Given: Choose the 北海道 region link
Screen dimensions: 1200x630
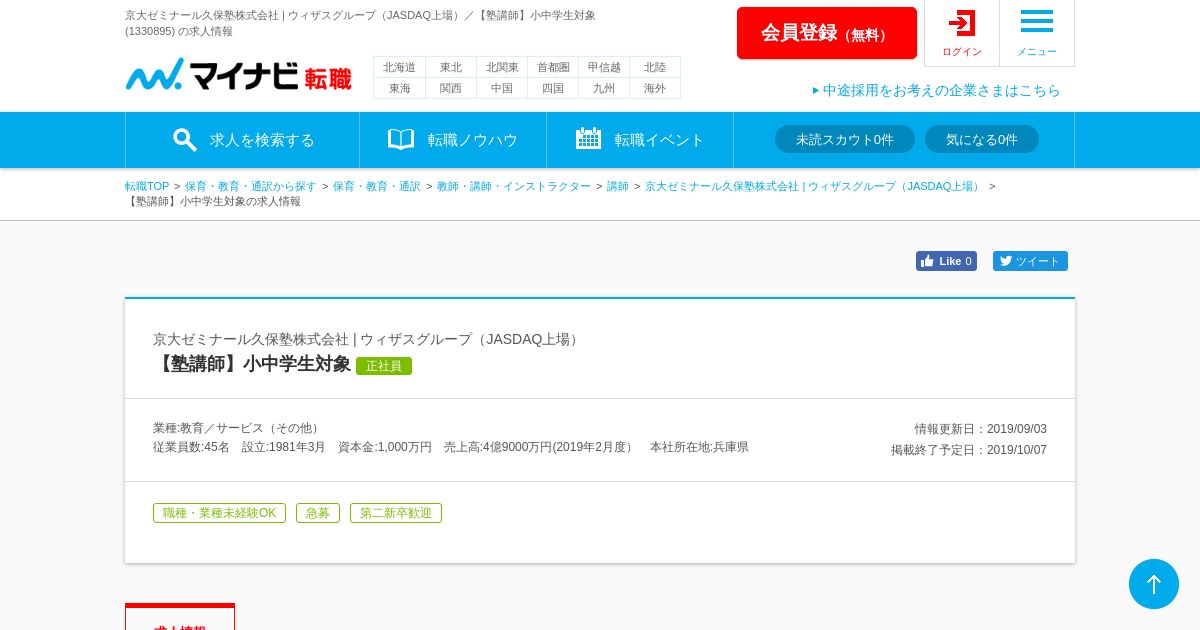Looking at the screenshot, I should [x=399, y=67].
